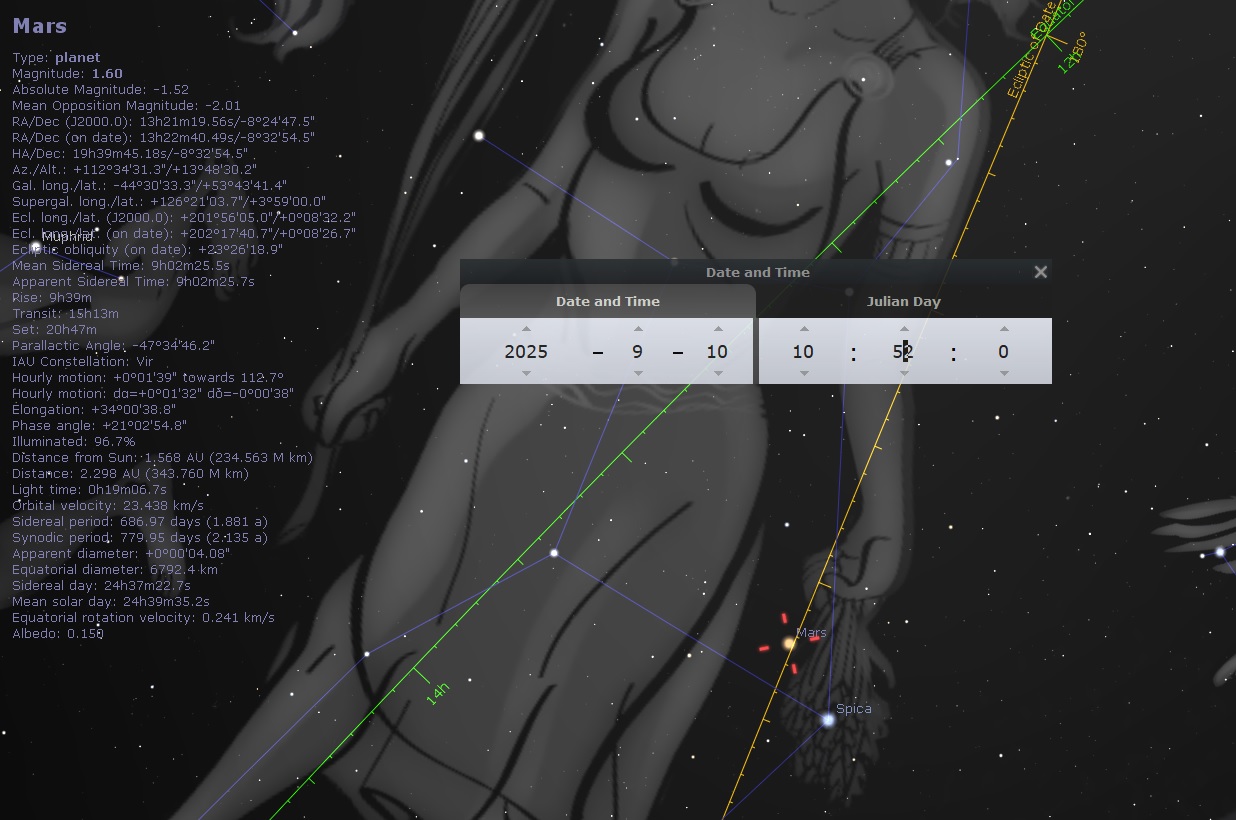The height and width of the screenshot is (820, 1236).
Task: Lower the hour using the down arrow
Action: tap(803, 373)
